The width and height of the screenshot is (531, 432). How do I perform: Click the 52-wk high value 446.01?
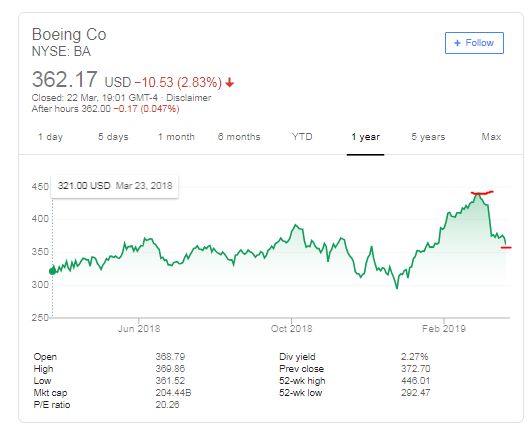(x=416, y=381)
